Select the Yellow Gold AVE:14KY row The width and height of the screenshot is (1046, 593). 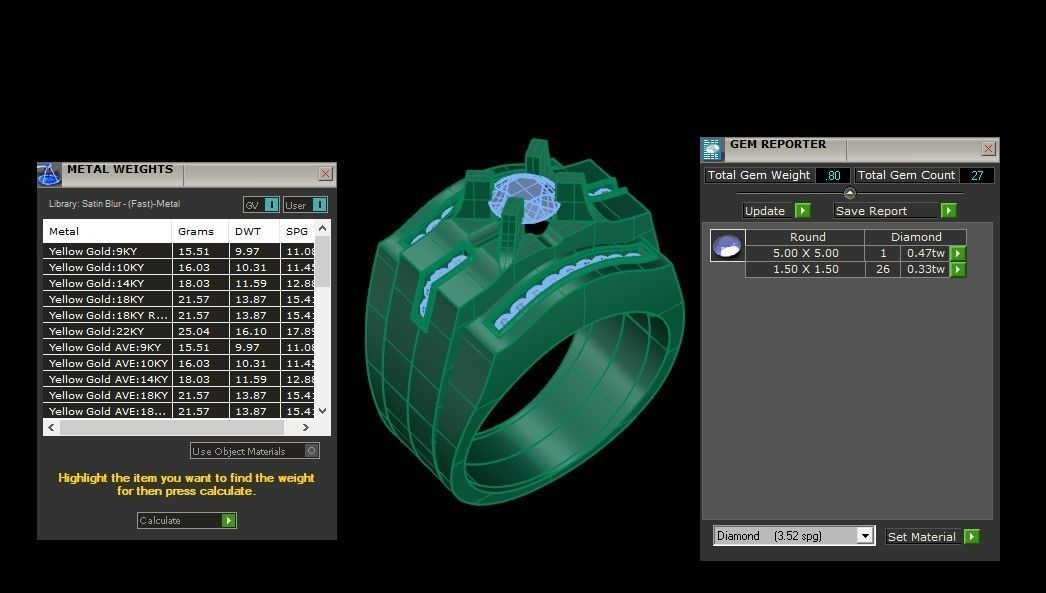coord(179,380)
